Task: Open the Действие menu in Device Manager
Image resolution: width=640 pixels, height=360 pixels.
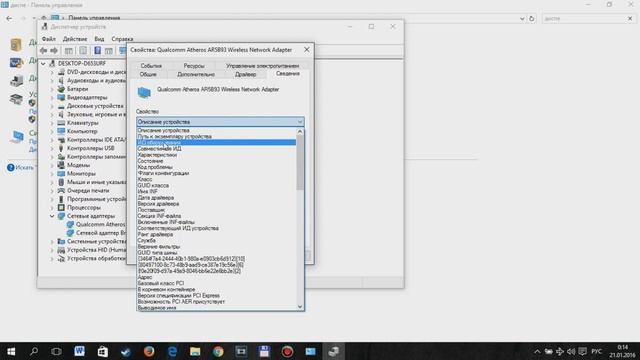Action: [75, 39]
